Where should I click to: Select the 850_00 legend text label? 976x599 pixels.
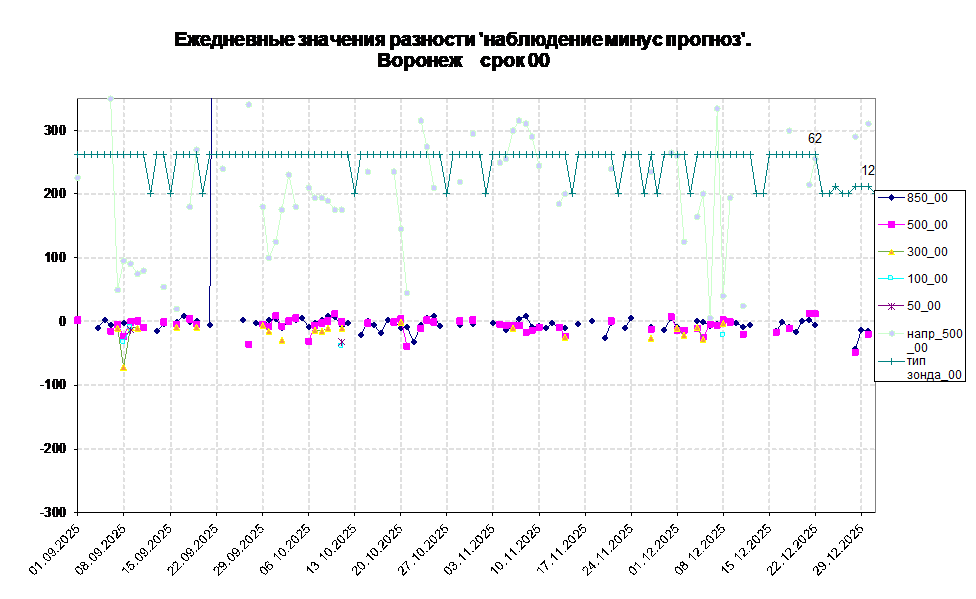pos(927,198)
